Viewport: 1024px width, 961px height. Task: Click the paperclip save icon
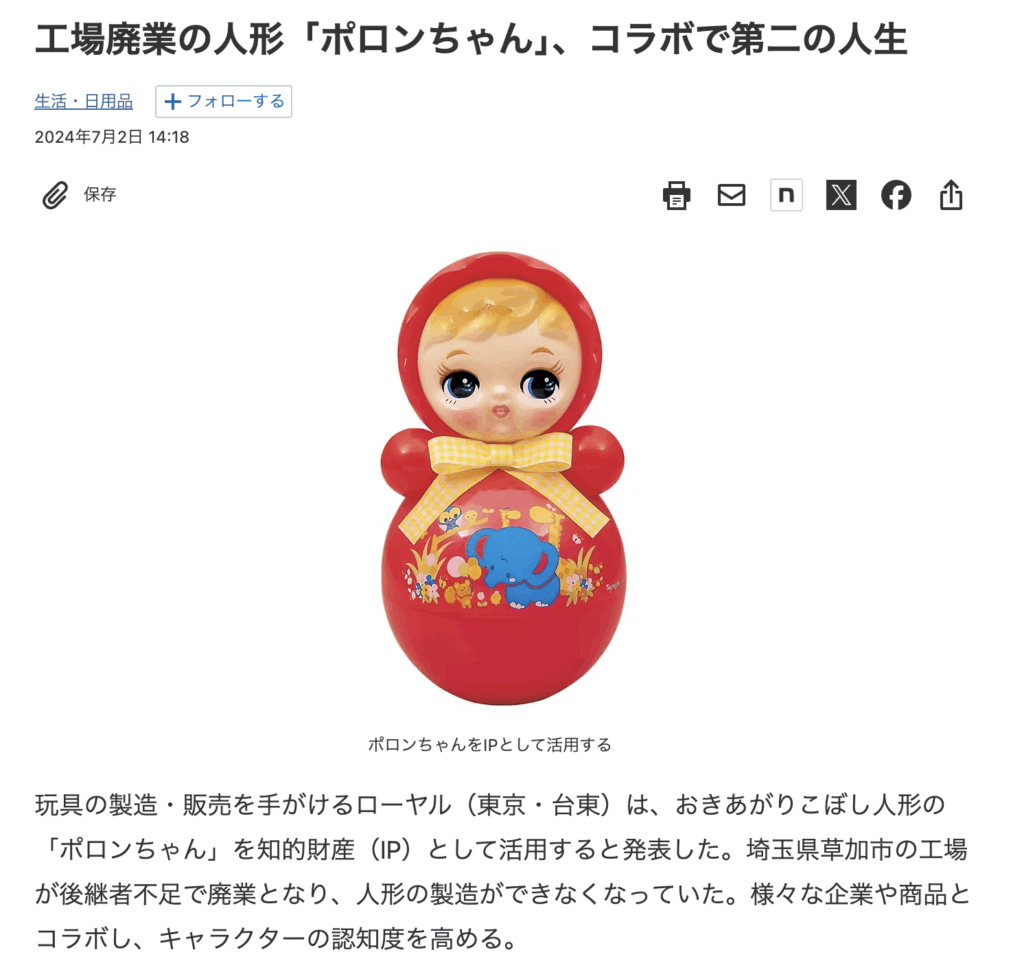55,195
